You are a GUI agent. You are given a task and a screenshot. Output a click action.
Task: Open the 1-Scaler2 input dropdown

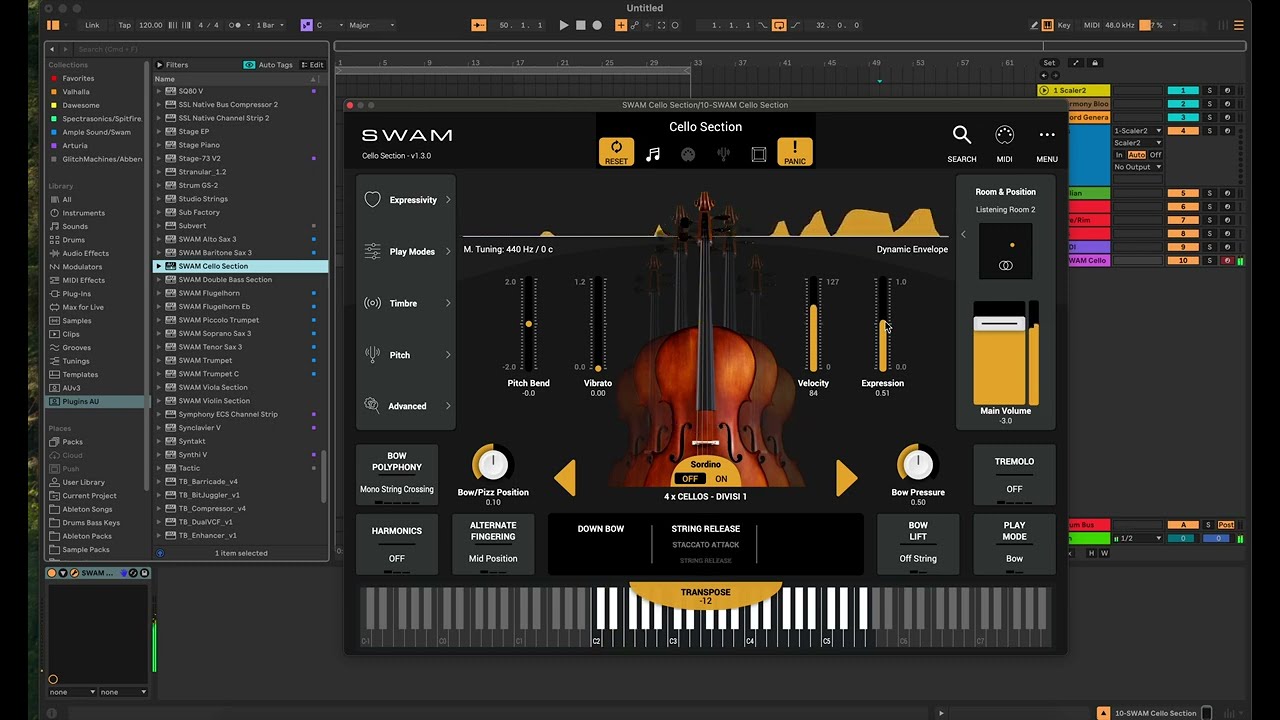(1138, 131)
